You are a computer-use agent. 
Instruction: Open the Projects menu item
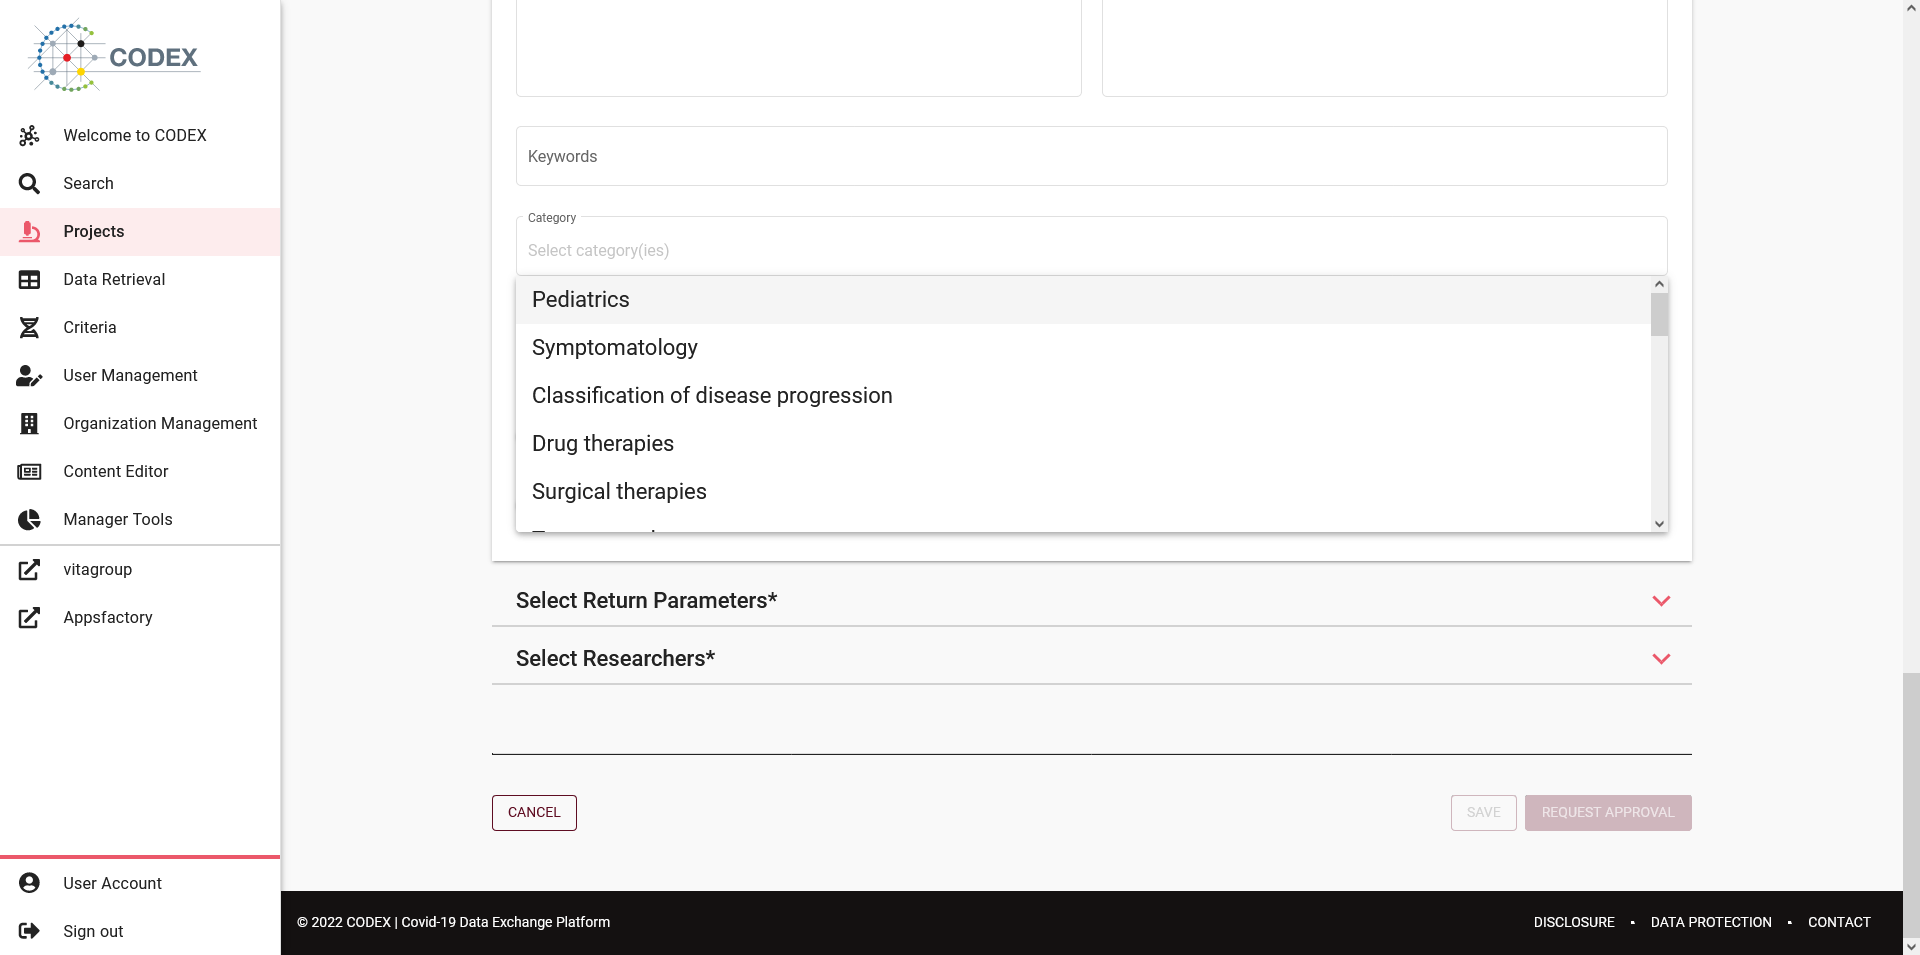94,231
